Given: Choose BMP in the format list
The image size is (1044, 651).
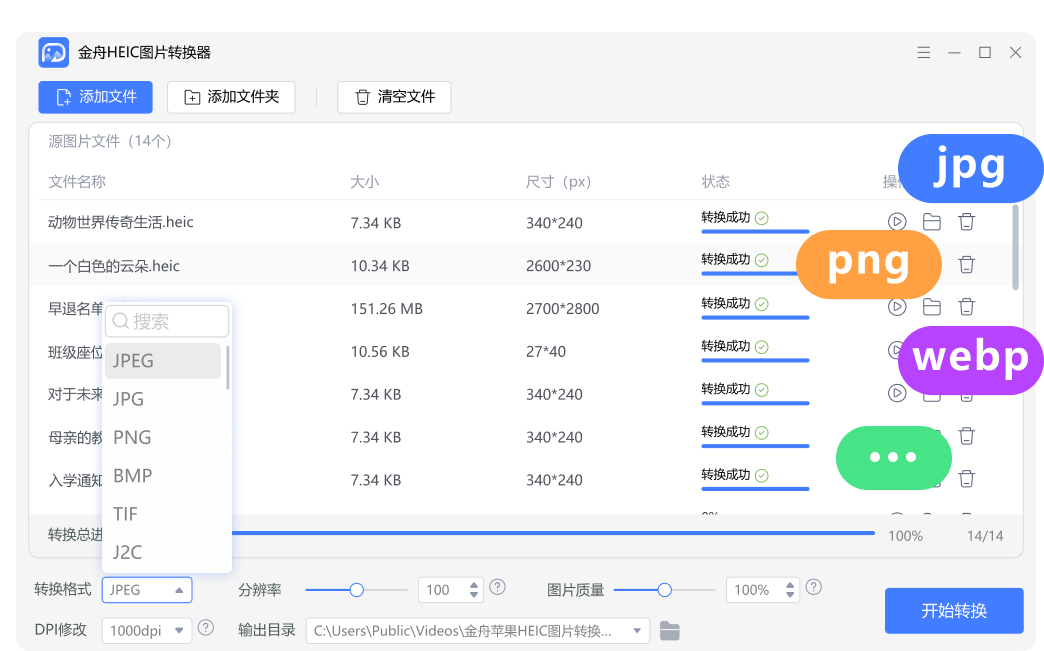Looking at the screenshot, I should coord(132,476).
